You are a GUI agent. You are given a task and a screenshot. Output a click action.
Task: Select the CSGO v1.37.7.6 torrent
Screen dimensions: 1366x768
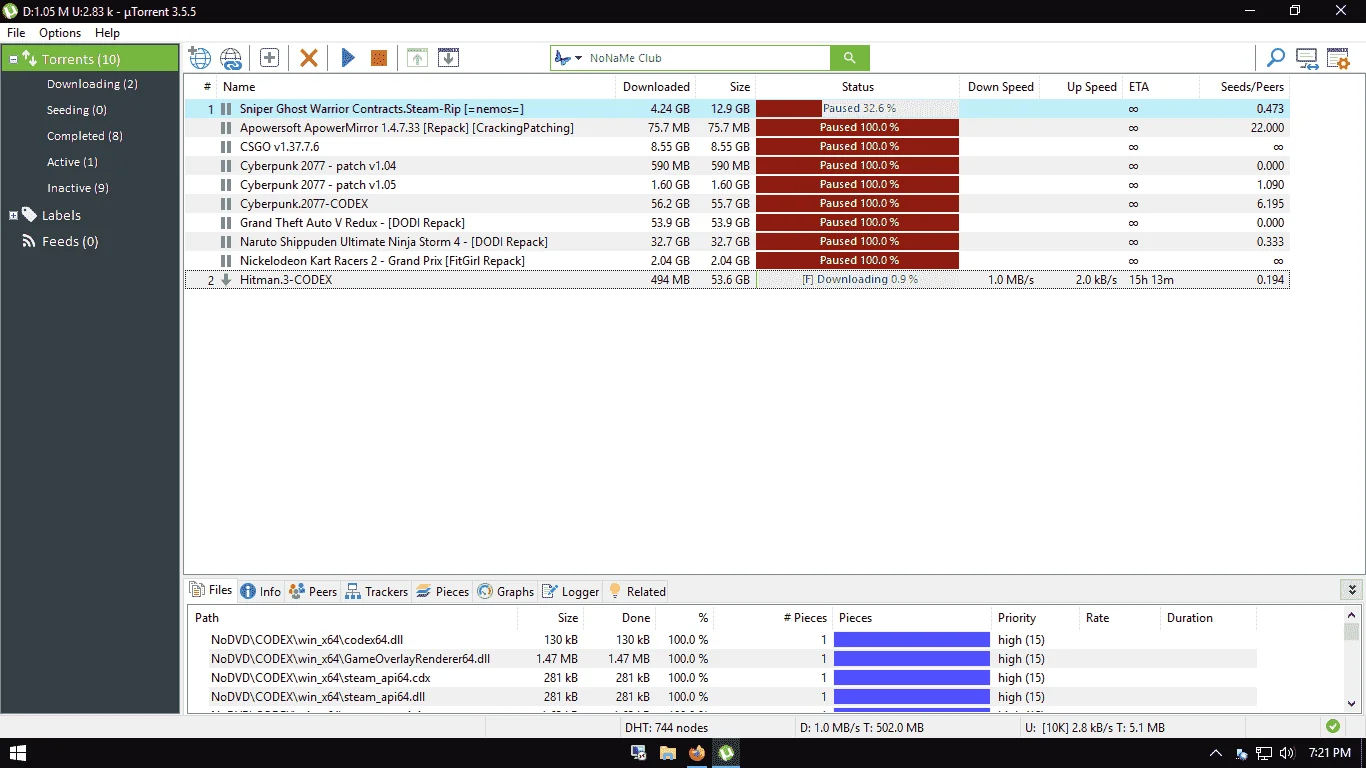tap(737, 147)
